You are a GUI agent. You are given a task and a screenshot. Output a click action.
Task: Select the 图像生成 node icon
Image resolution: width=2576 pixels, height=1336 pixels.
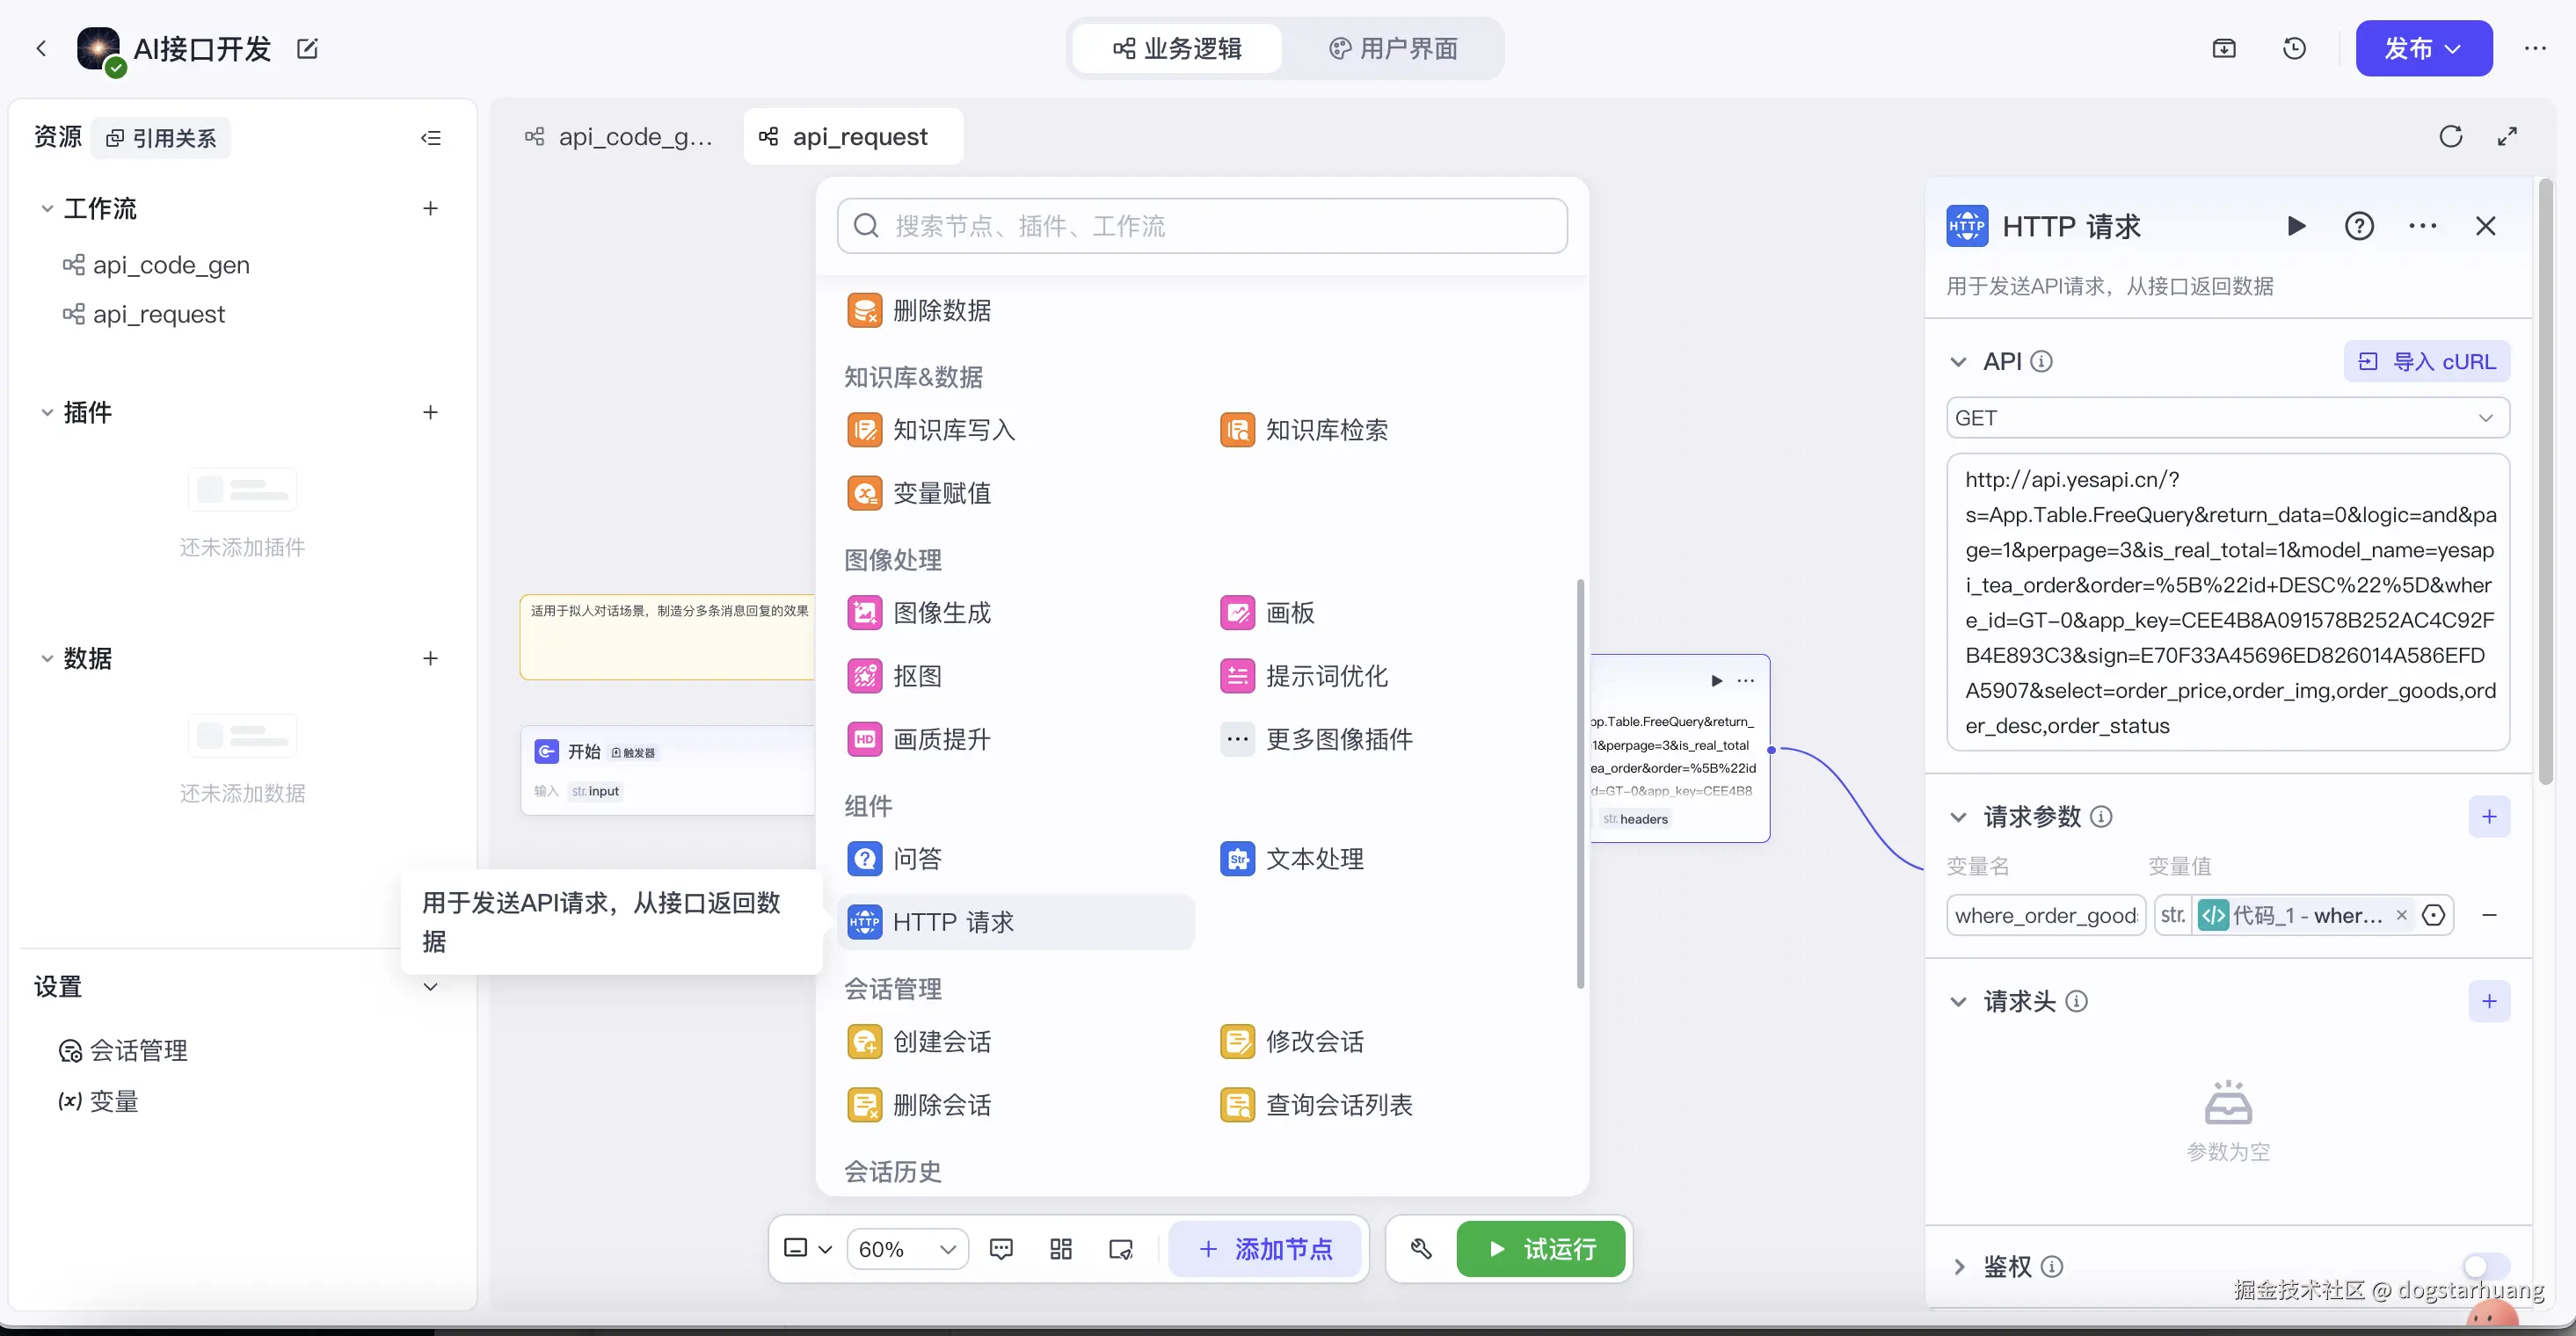[865, 613]
